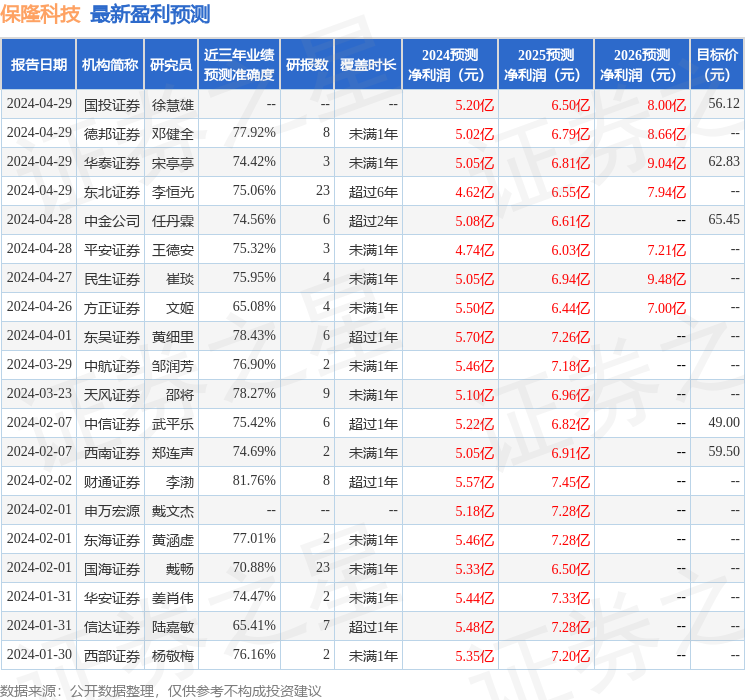Click the 机构简称 column header

pyautogui.click(x=110, y=64)
